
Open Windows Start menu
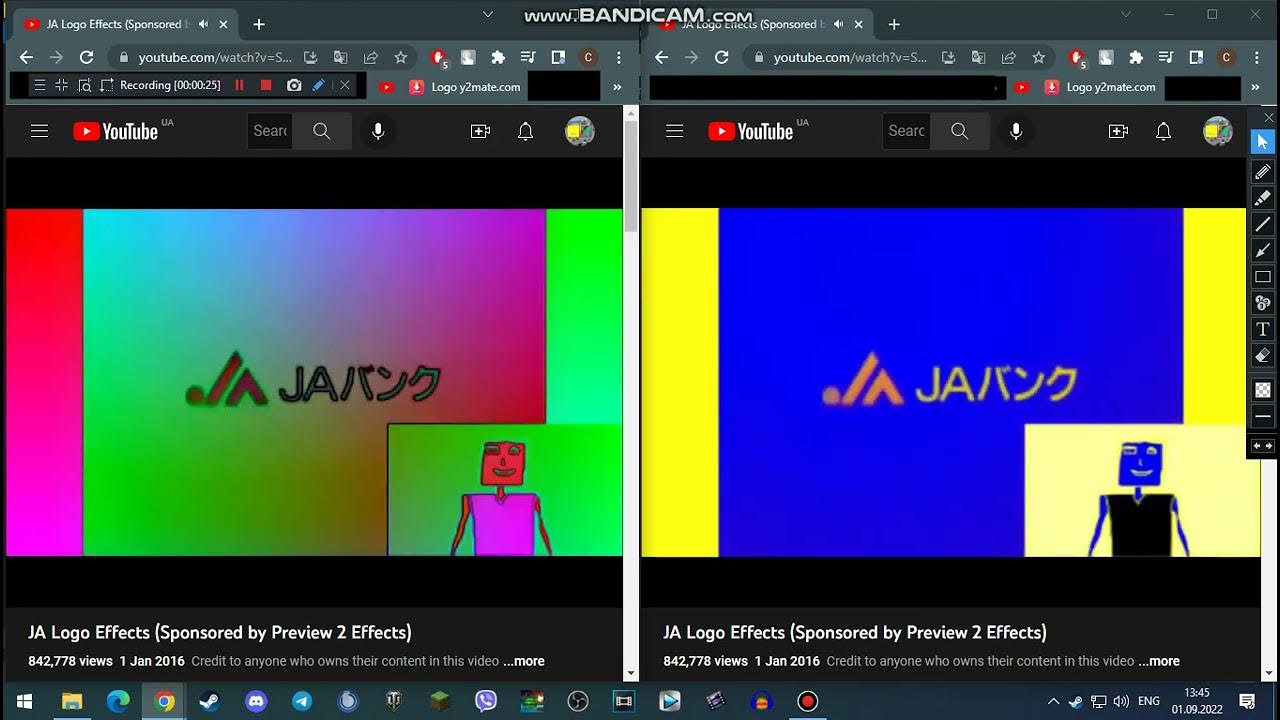tap(24, 701)
